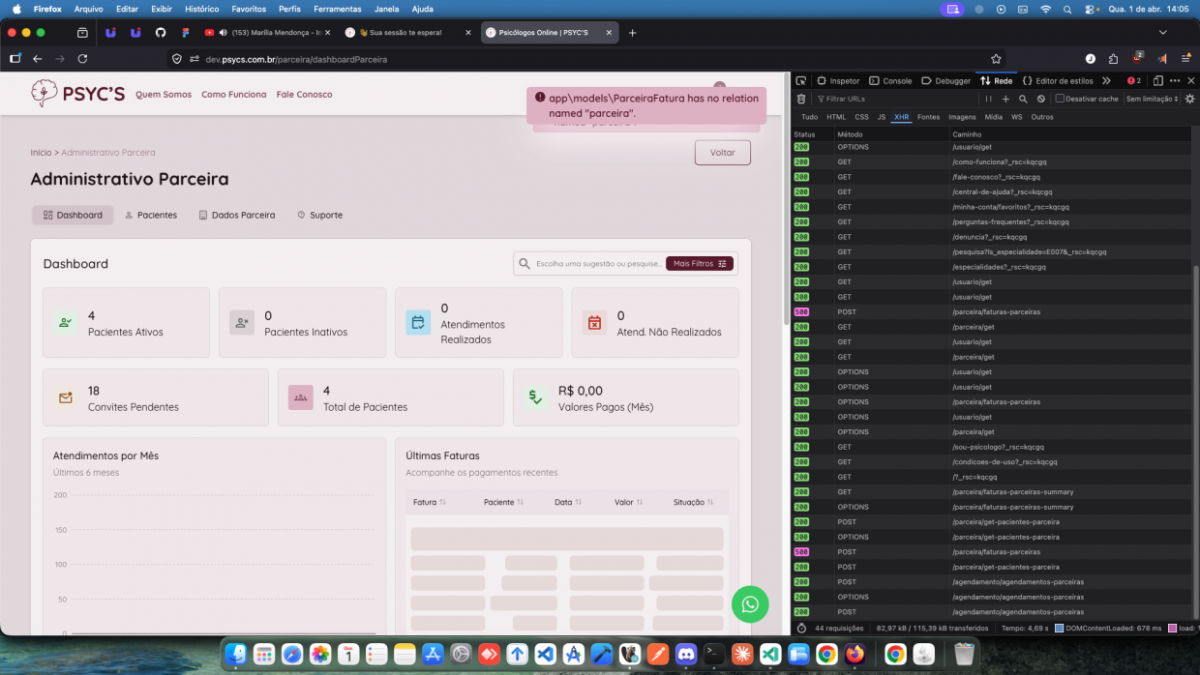This screenshot has height=675, width=1200.
Task: Pick an element with inspector picker
Action: 801,81
